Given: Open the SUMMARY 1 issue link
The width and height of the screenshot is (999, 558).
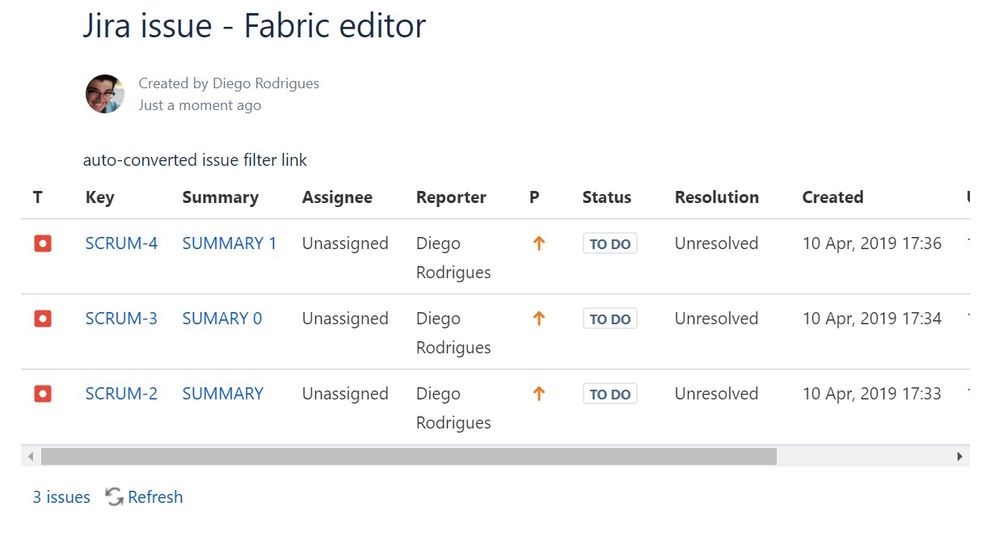Looking at the screenshot, I should [x=229, y=243].
